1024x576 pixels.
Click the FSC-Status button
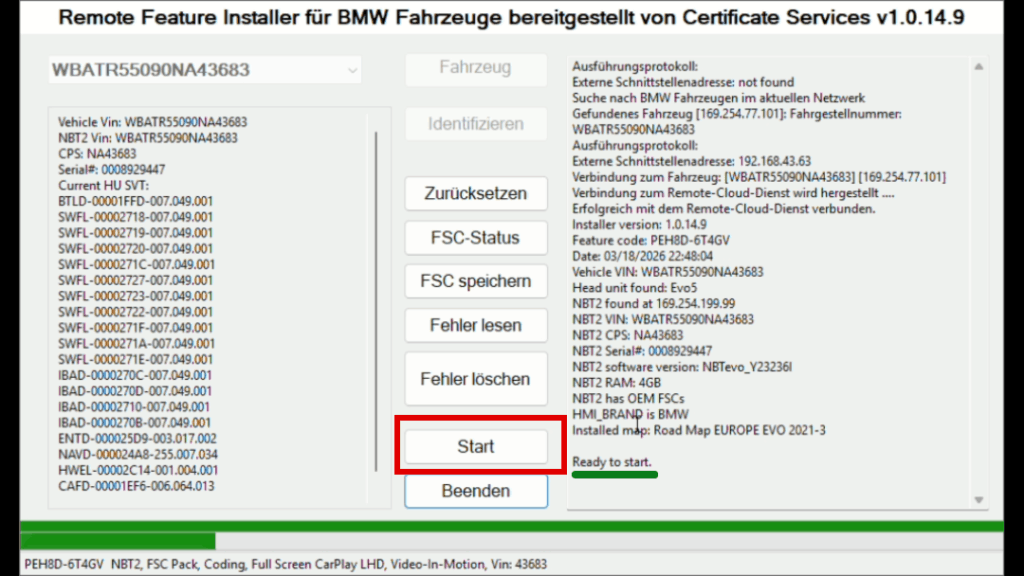[476, 238]
